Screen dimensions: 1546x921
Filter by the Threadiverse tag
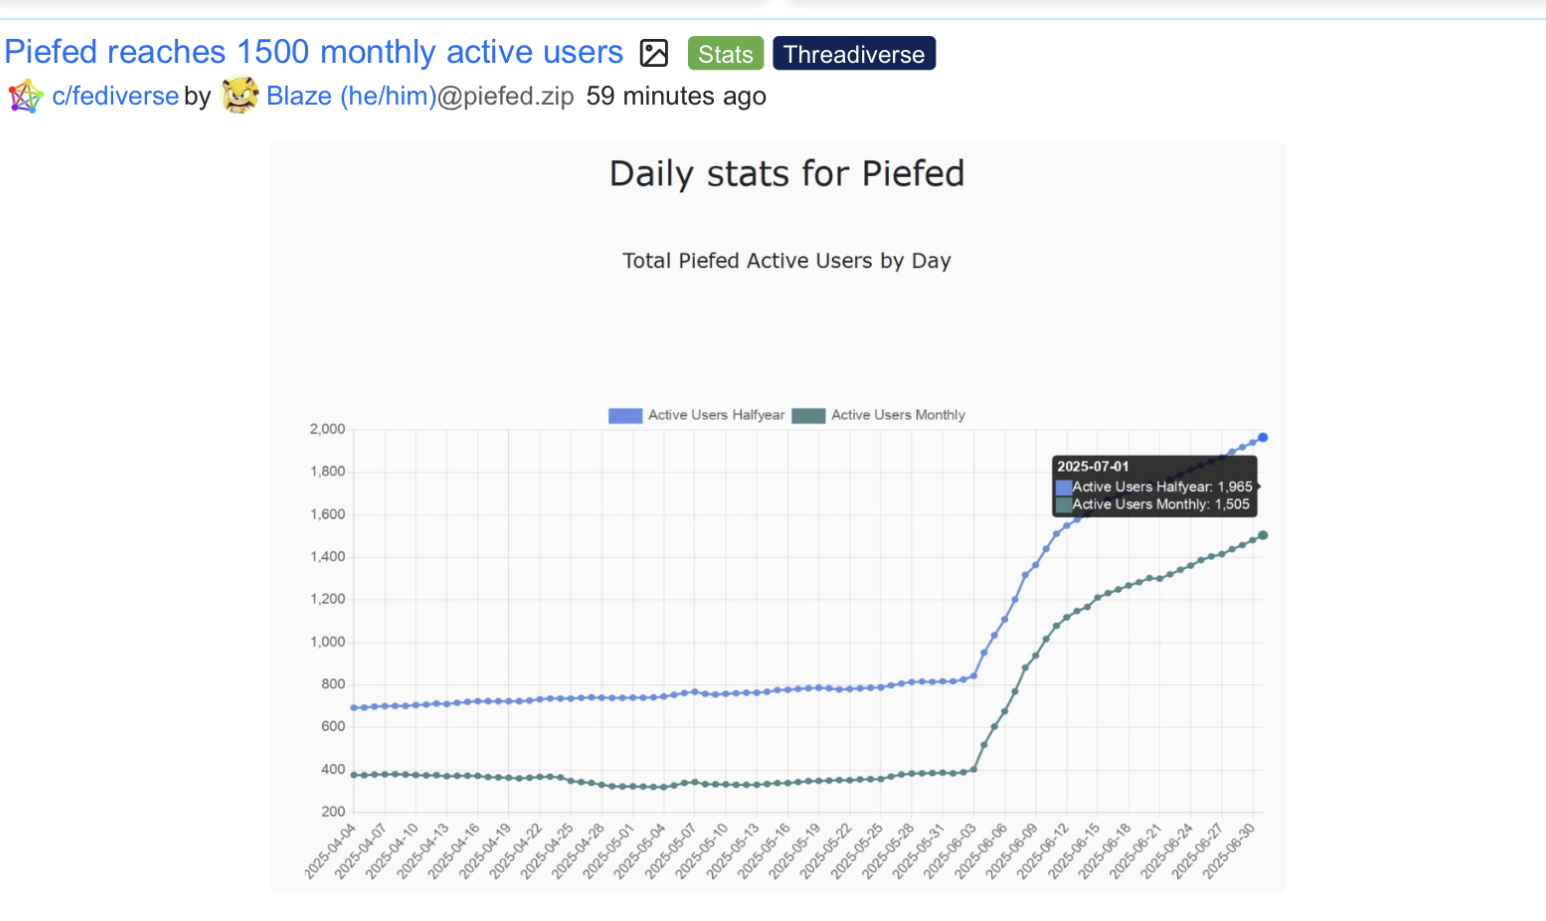[x=854, y=54]
